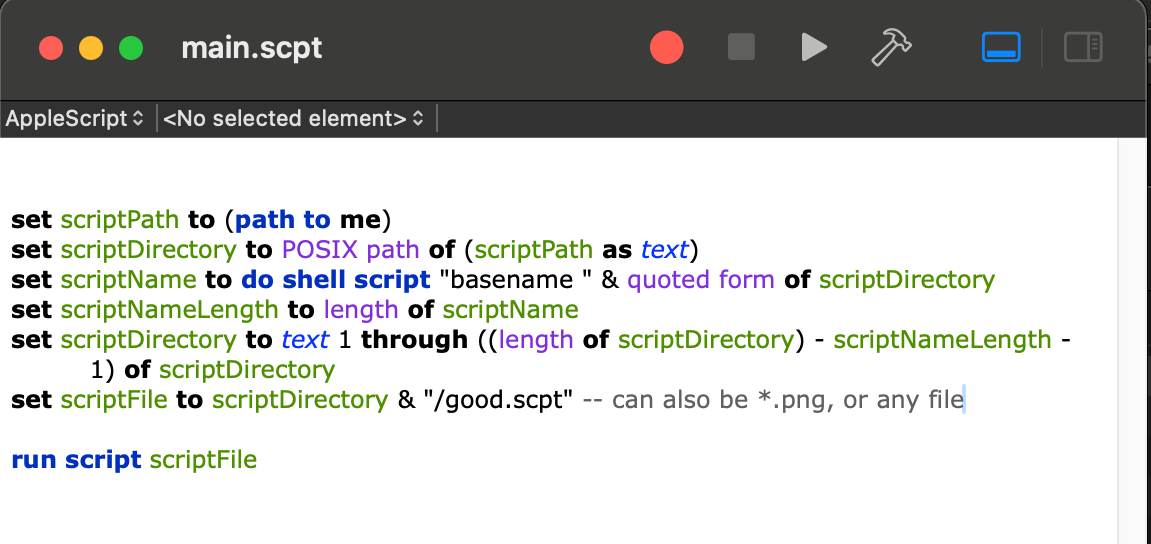This screenshot has width=1151, height=544.
Task: Click the comment "can also be *.png"
Action: tap(720, 401)
